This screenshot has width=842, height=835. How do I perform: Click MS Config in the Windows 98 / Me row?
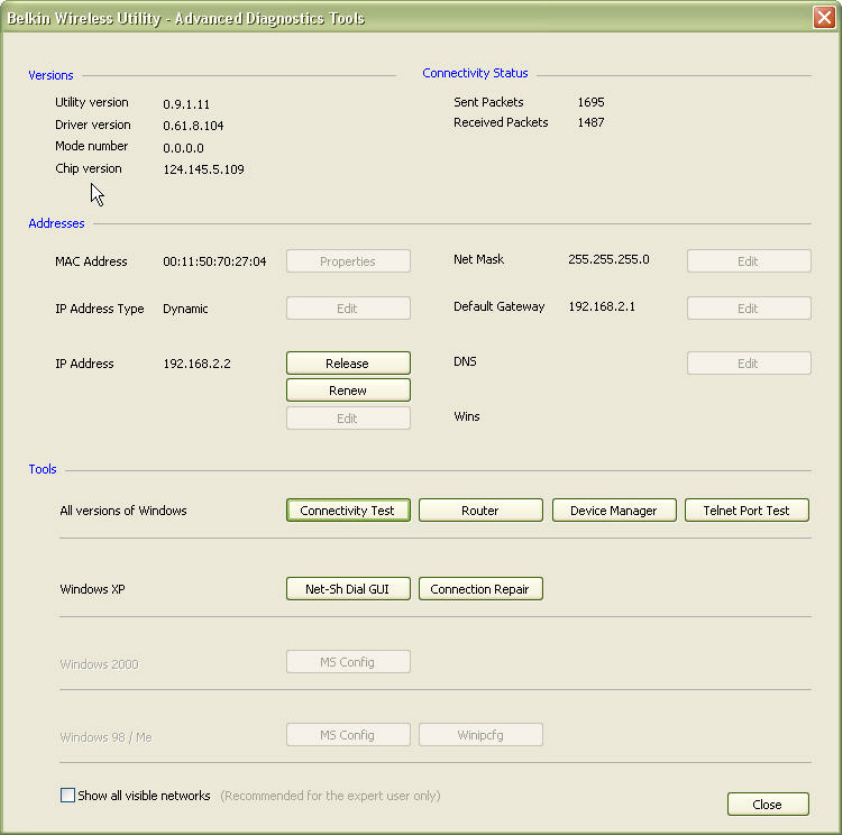(348, 735)
